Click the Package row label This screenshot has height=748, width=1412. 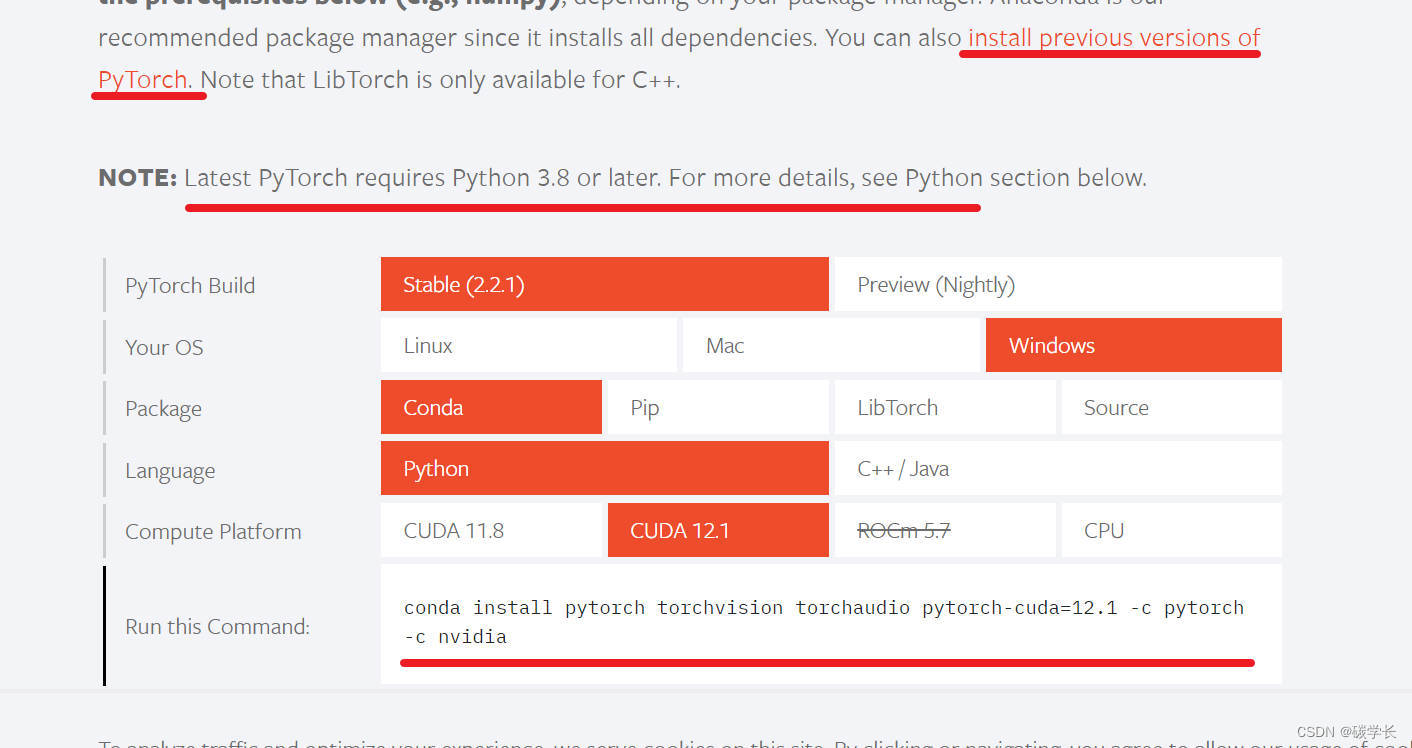click(163, 409)
